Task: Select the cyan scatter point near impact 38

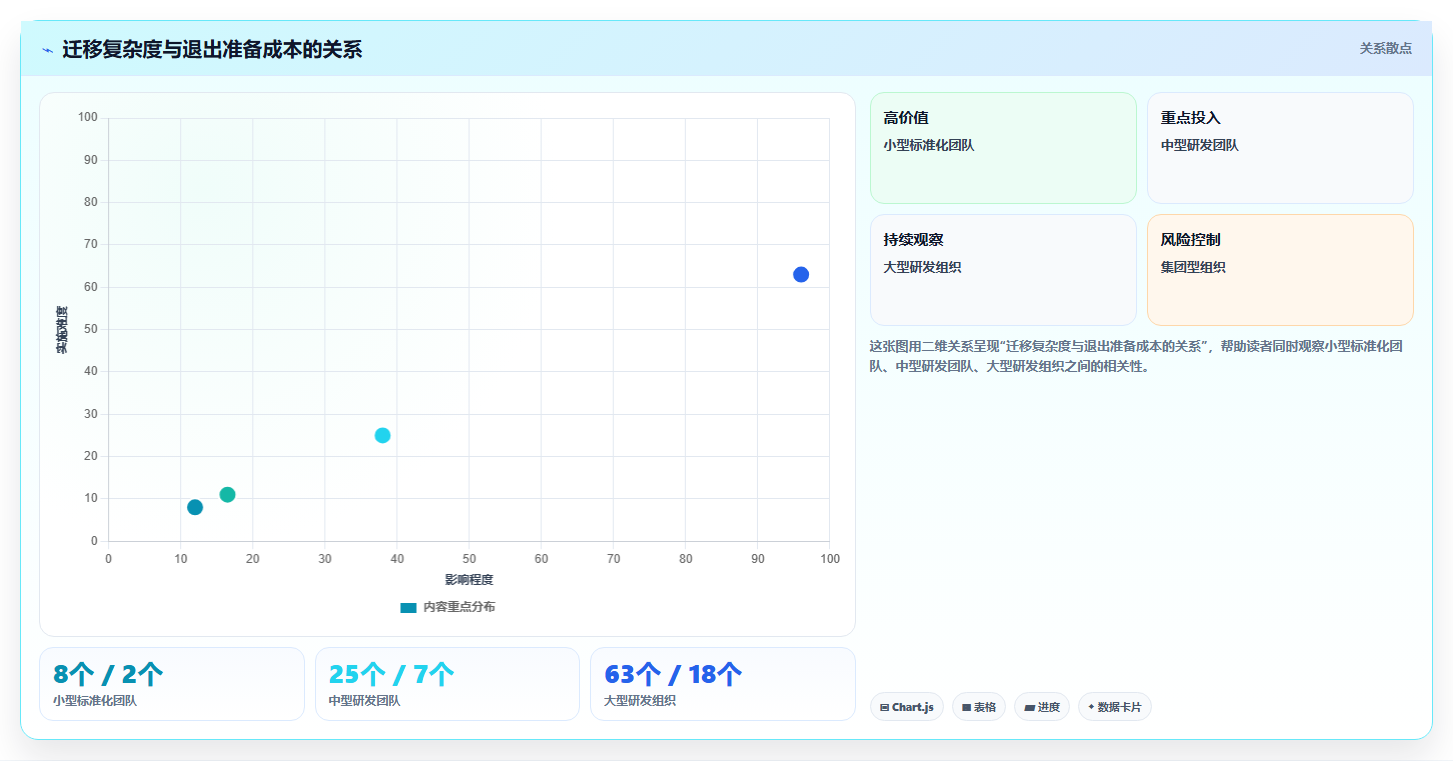Action: click(x=382, y=435)
